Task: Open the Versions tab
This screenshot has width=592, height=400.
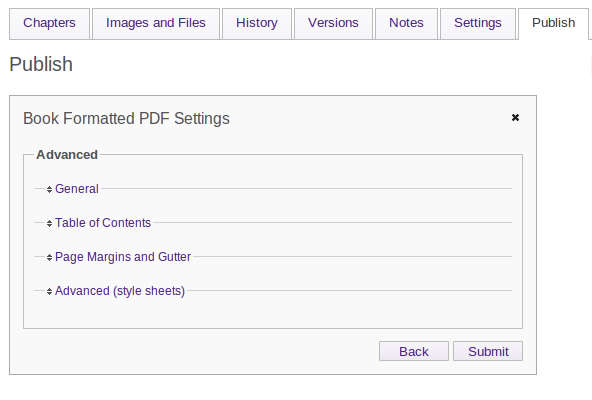Action: point(333,23)
